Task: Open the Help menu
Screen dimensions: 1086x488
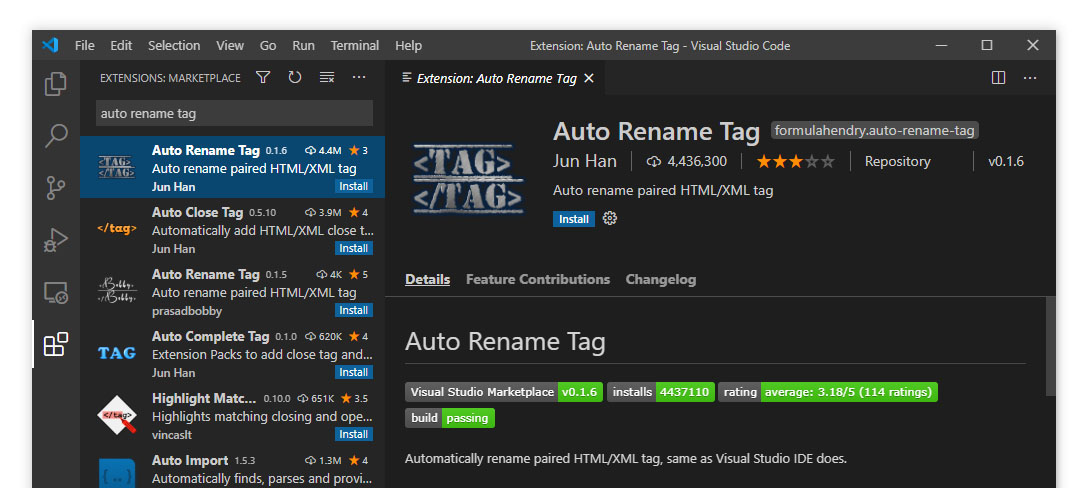Action: click(x=409, y=46)
